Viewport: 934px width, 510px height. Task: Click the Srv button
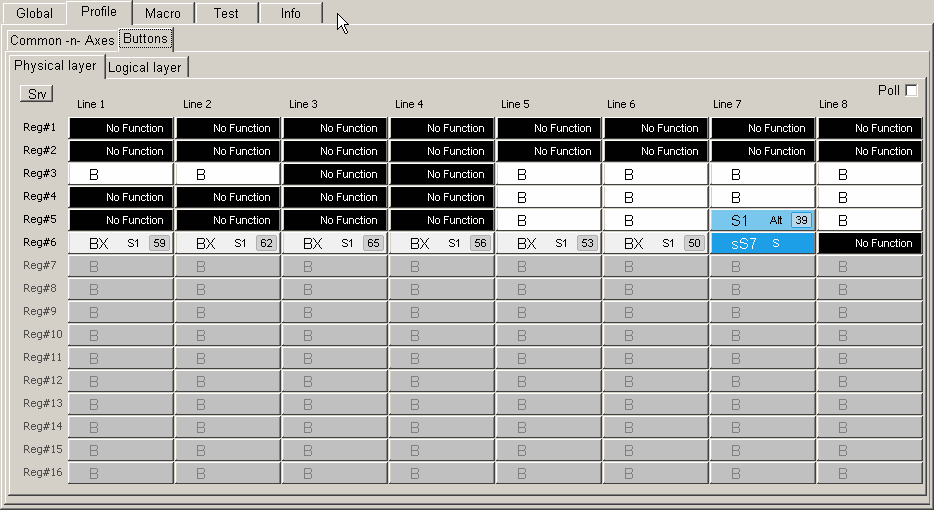(37, 94)
